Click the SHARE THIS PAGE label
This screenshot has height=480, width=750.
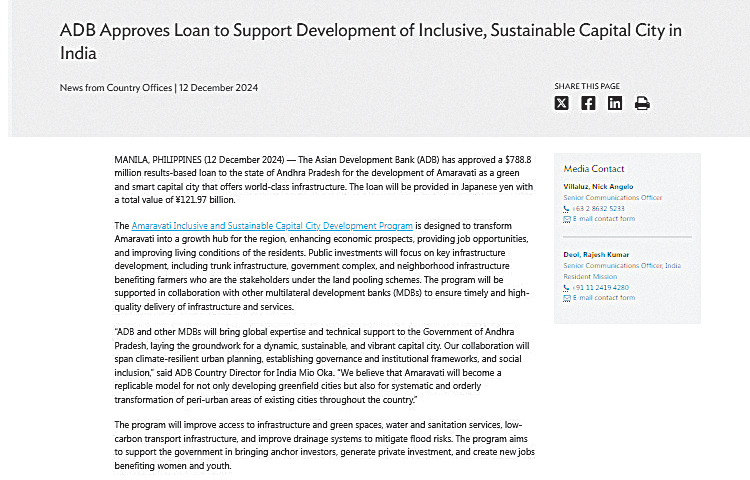(587, 86)
